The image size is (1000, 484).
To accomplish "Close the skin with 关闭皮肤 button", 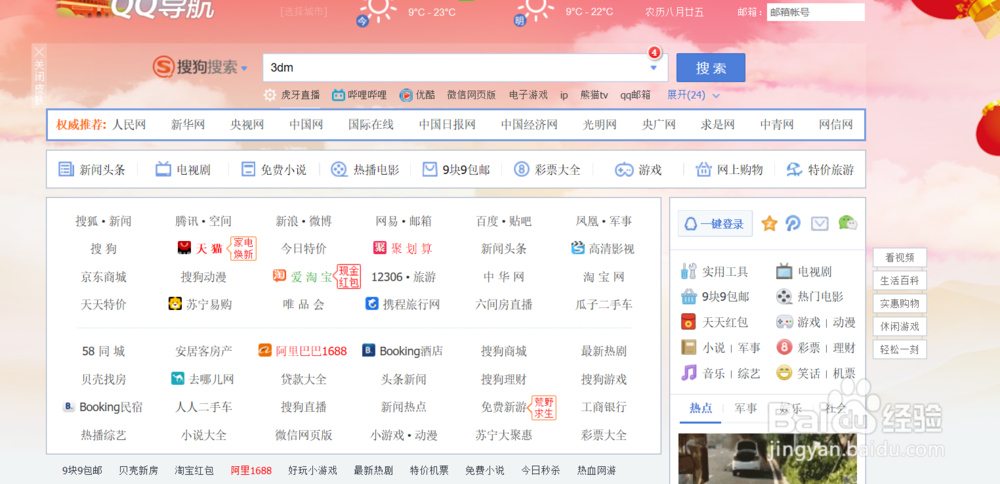I will pos(40,77).
